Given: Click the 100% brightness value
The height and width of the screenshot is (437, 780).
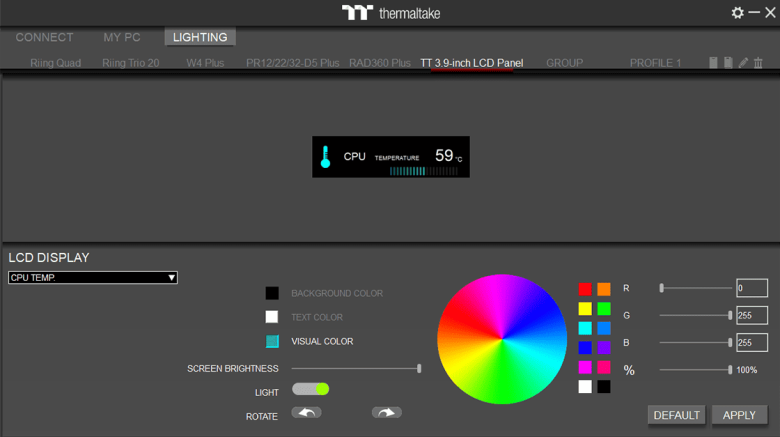Looking at the screenshot, I should [x=746, y=370].
